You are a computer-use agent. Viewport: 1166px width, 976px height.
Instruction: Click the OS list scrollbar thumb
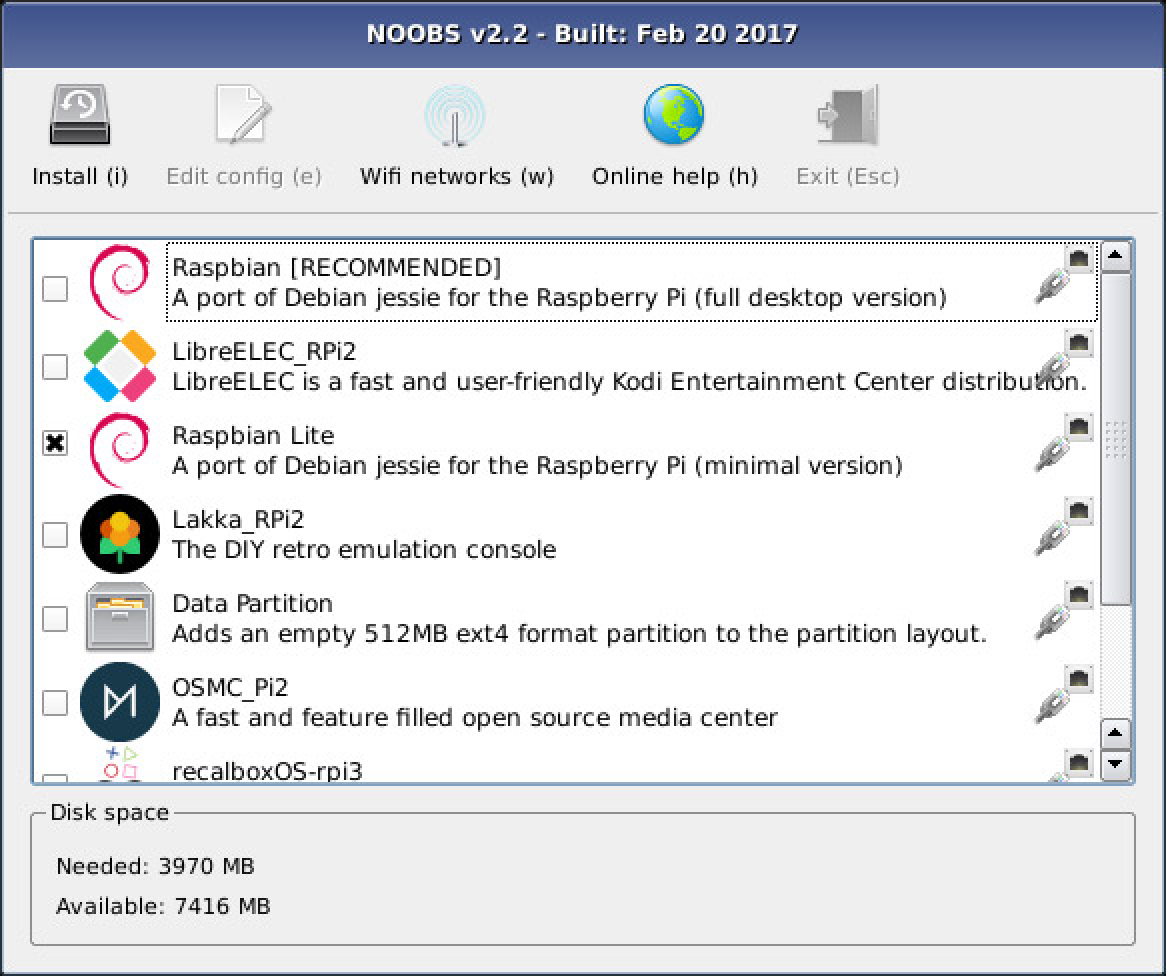pos(1115,439)
